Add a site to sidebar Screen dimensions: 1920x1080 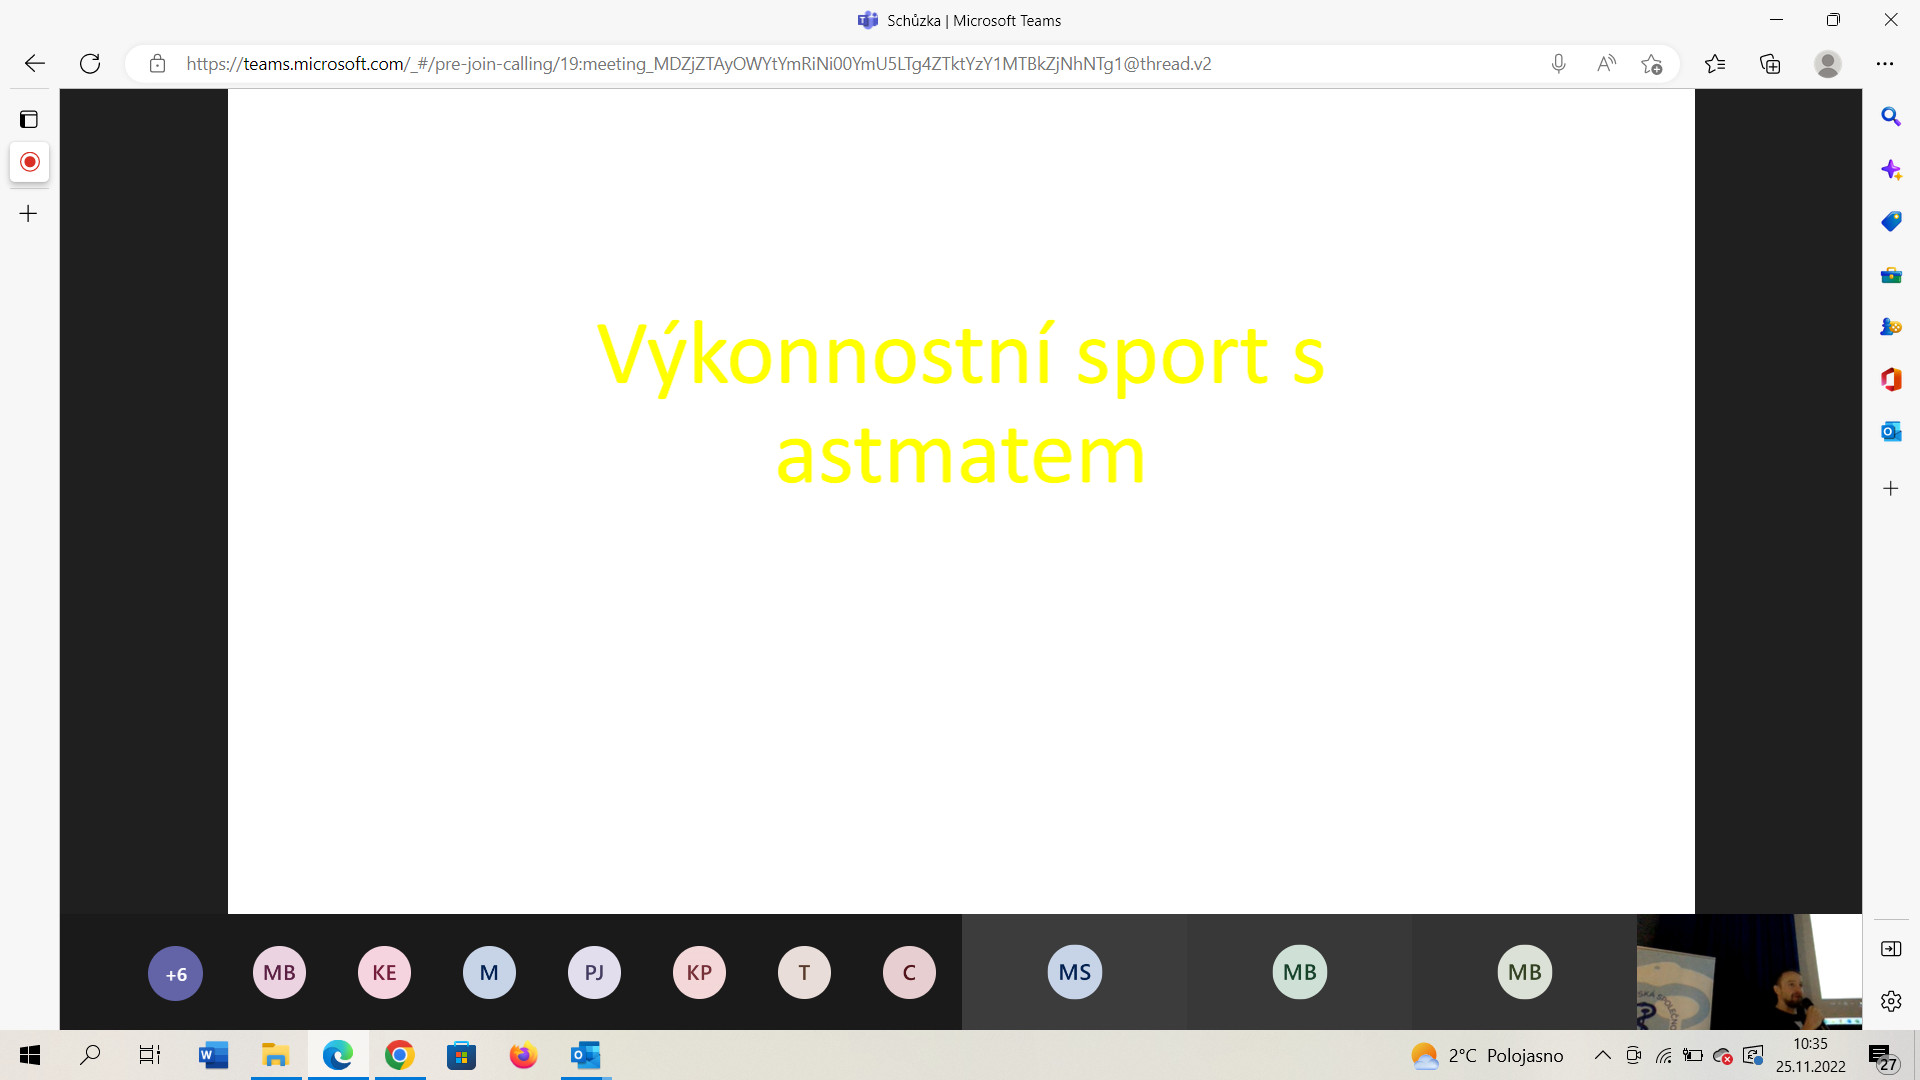click(x=1891, y=489)
